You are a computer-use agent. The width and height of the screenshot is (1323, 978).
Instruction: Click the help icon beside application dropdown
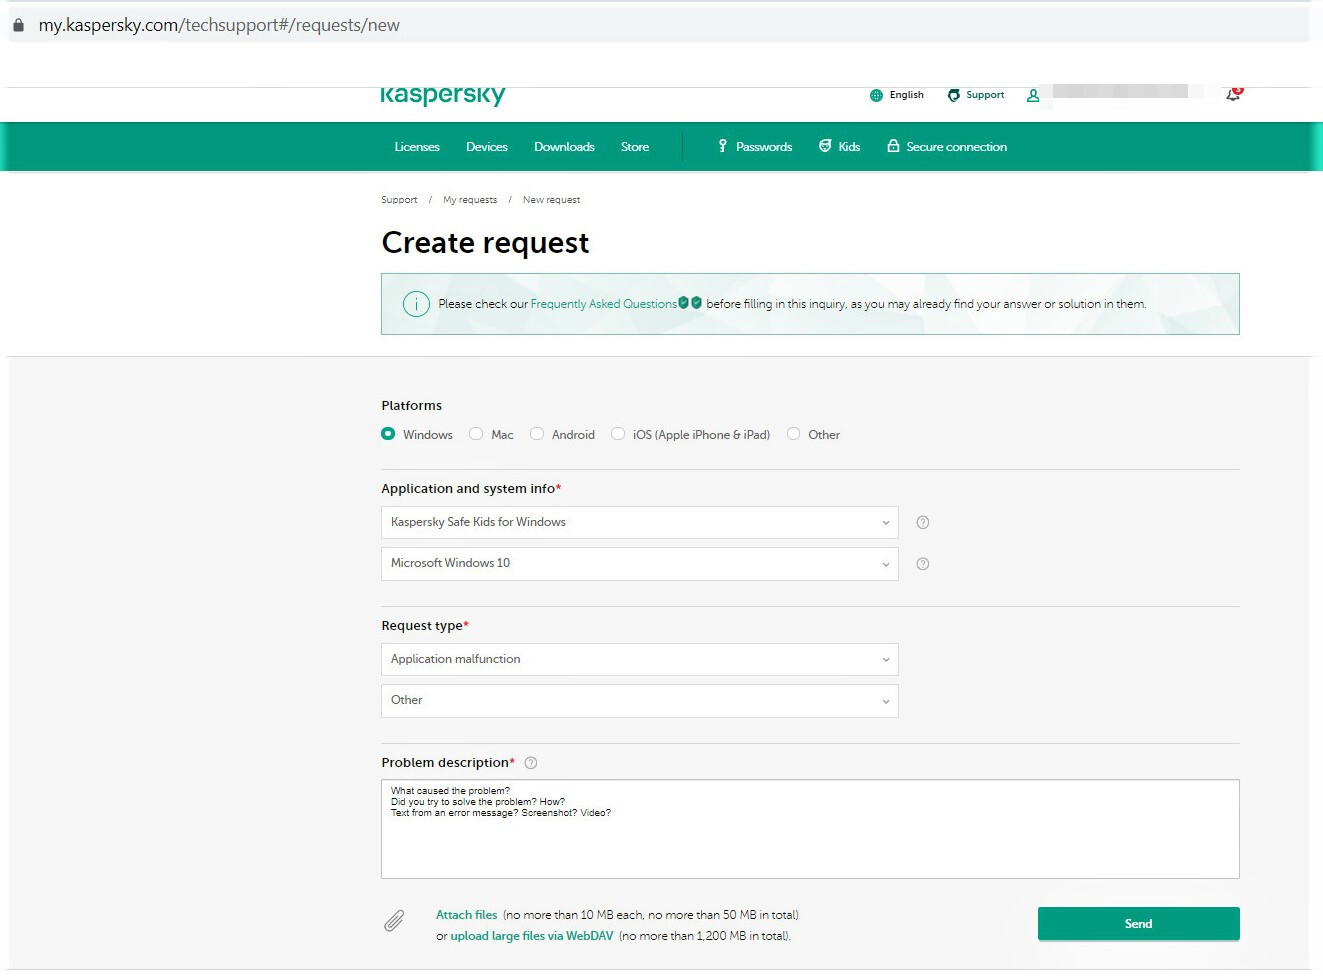coord(923,522)
